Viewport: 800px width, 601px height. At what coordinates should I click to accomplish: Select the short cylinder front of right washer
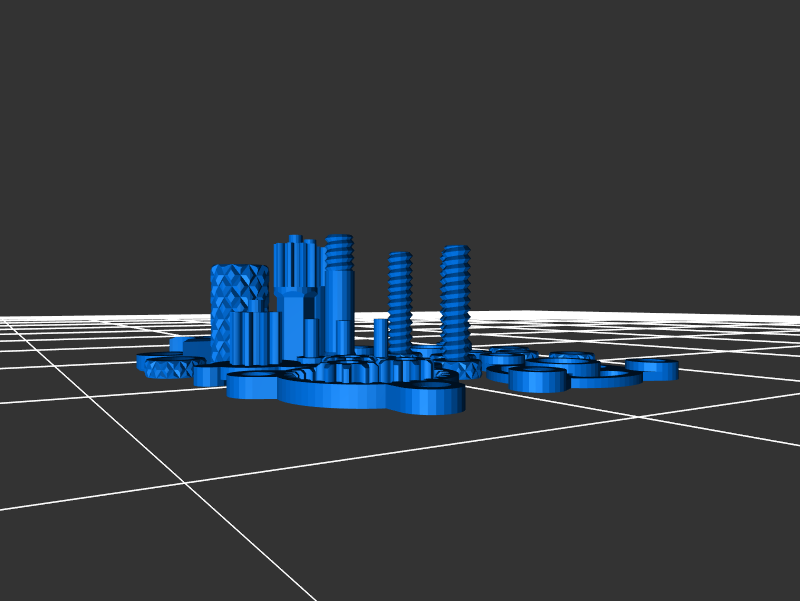pos(537,380)
